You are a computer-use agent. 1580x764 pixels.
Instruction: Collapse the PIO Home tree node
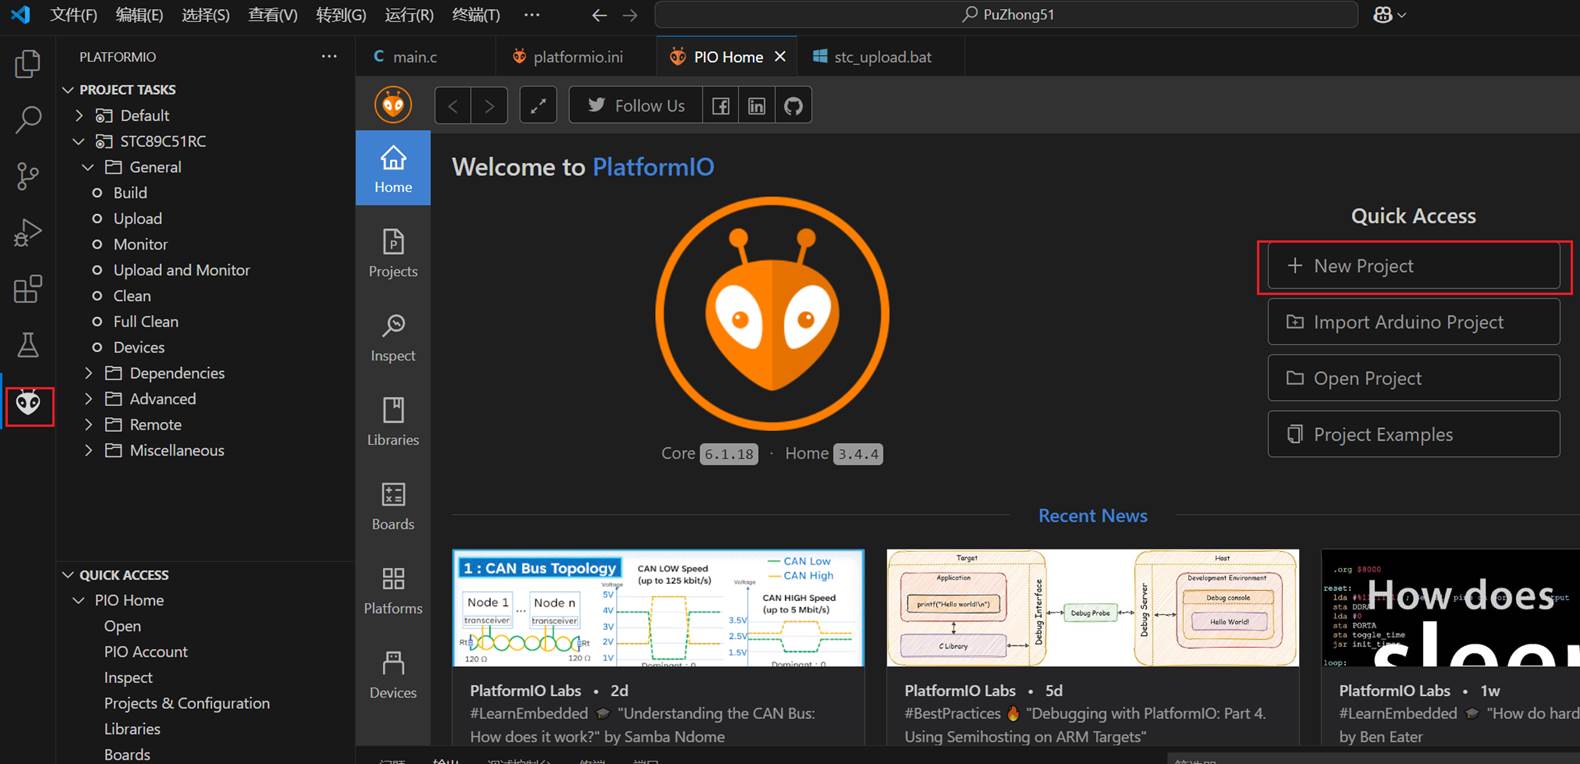point(79,600)
